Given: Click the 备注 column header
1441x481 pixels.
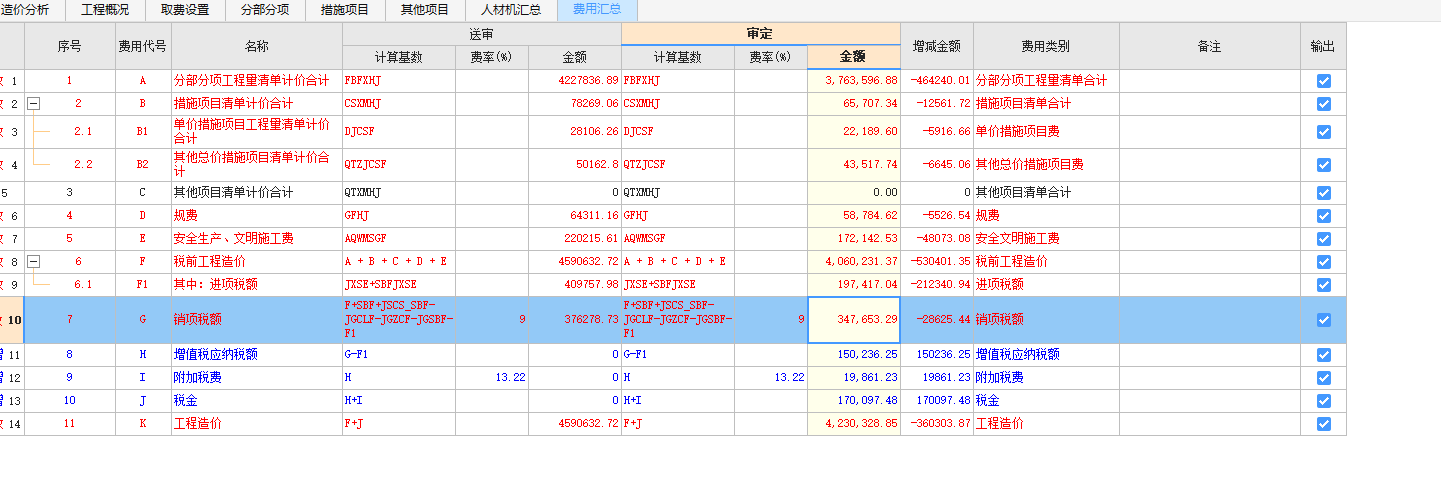Looking at the screenshot, I should pyautogui.click(x=1210, y=46).
